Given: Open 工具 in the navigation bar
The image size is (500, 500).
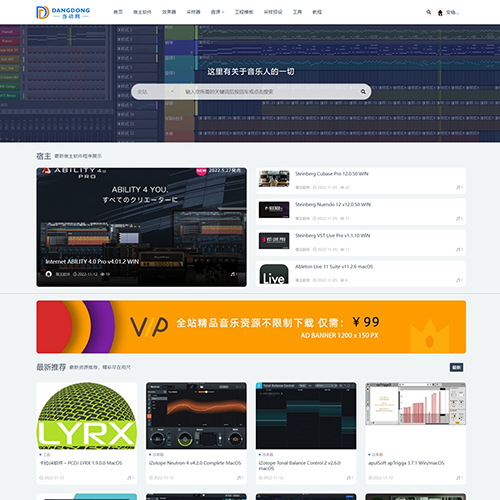Looking at the screenshot, I should click(297, 12).
